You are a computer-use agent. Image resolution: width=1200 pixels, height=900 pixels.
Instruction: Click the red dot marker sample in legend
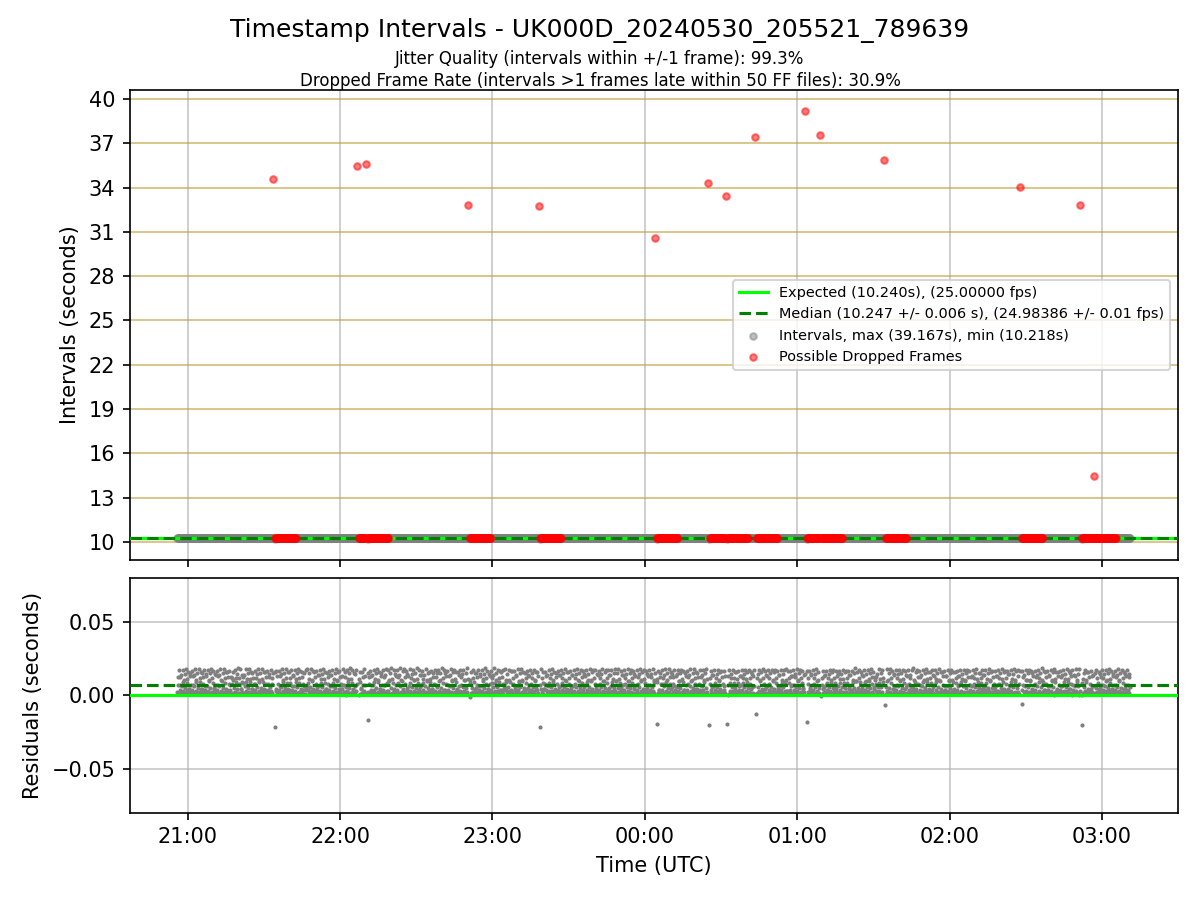coord(754,356)
